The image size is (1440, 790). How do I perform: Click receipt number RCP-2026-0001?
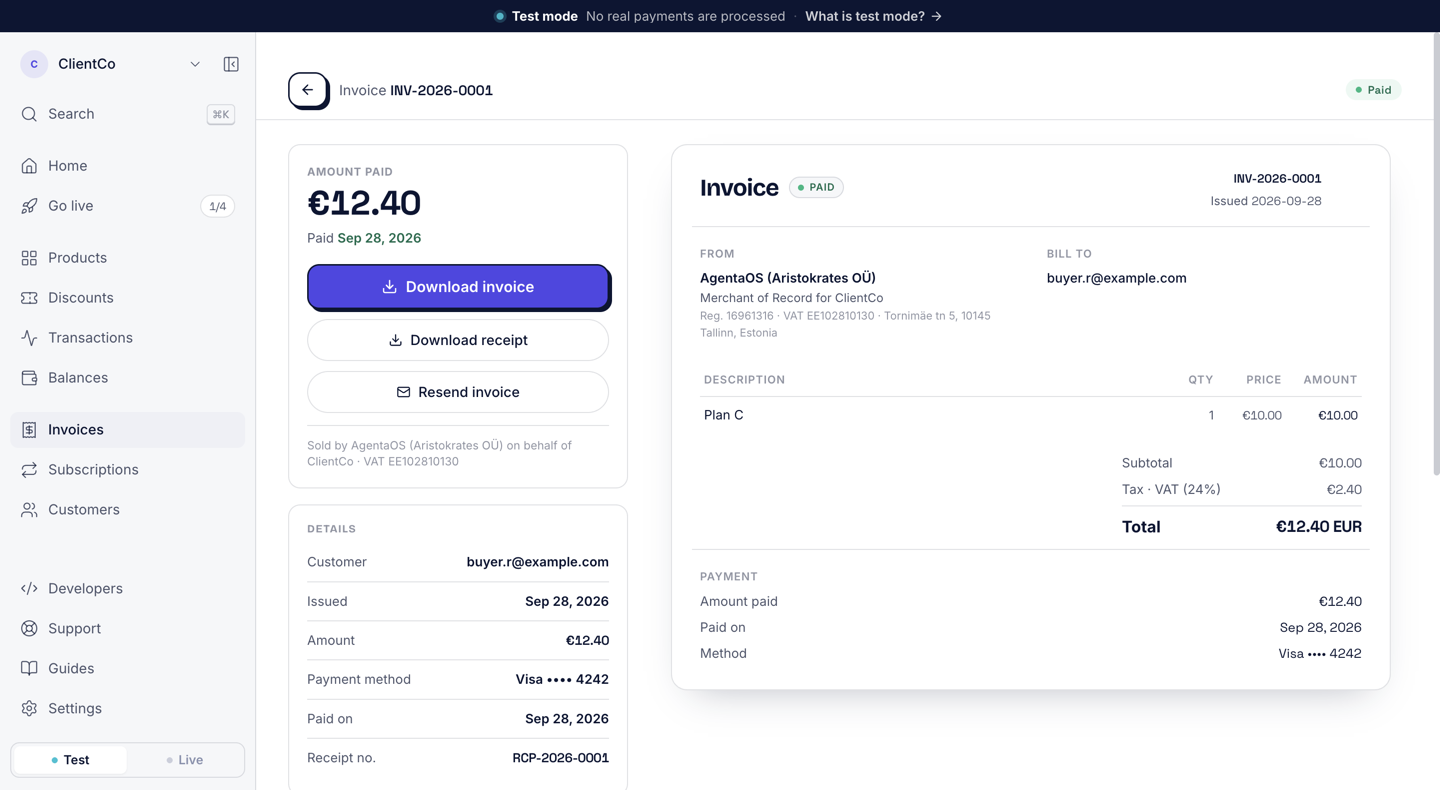[x=560, y=758]
